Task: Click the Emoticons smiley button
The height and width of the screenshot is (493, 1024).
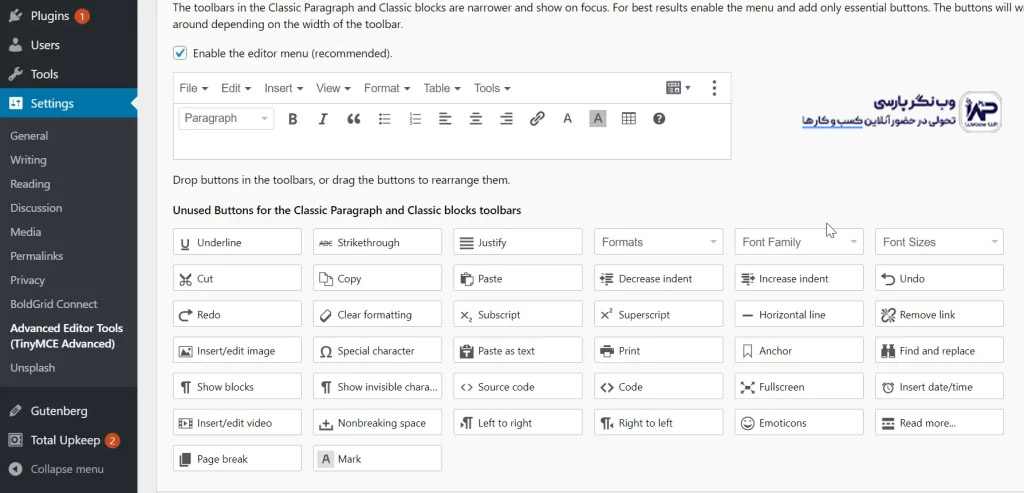Action: tap(799, 423)
